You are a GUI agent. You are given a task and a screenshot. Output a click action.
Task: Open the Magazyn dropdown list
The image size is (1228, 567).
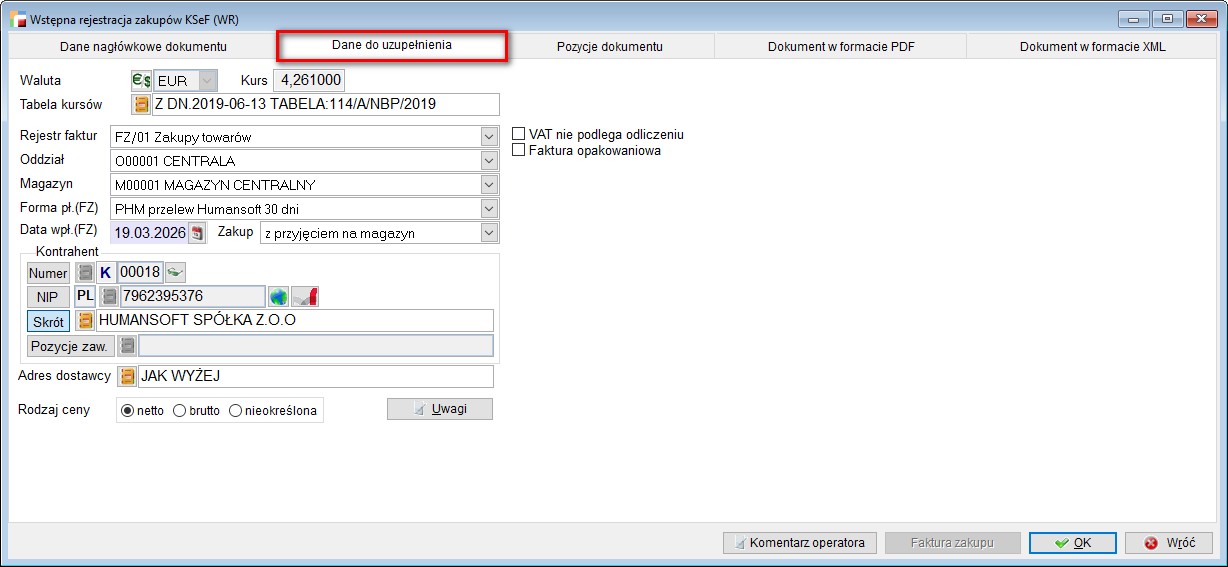[x=489, y=185]
